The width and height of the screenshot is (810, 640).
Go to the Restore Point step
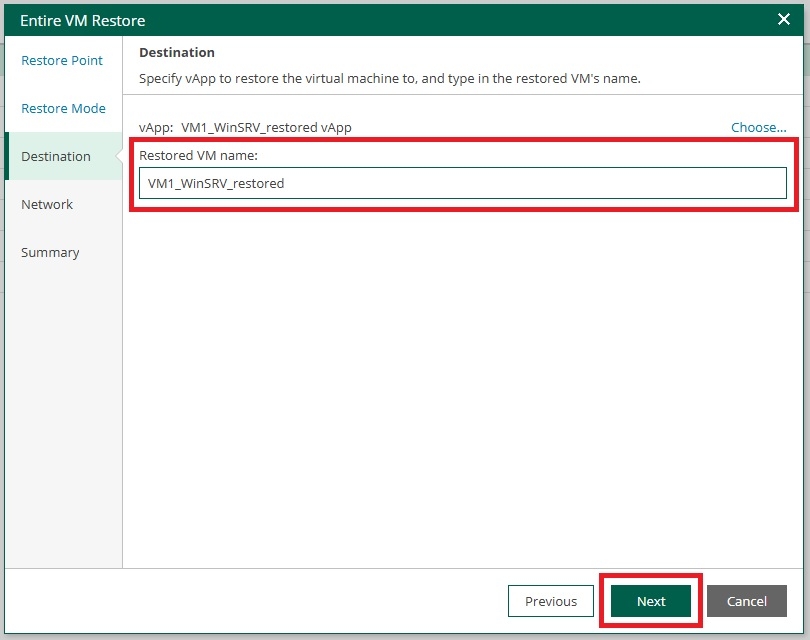(62, 60)
